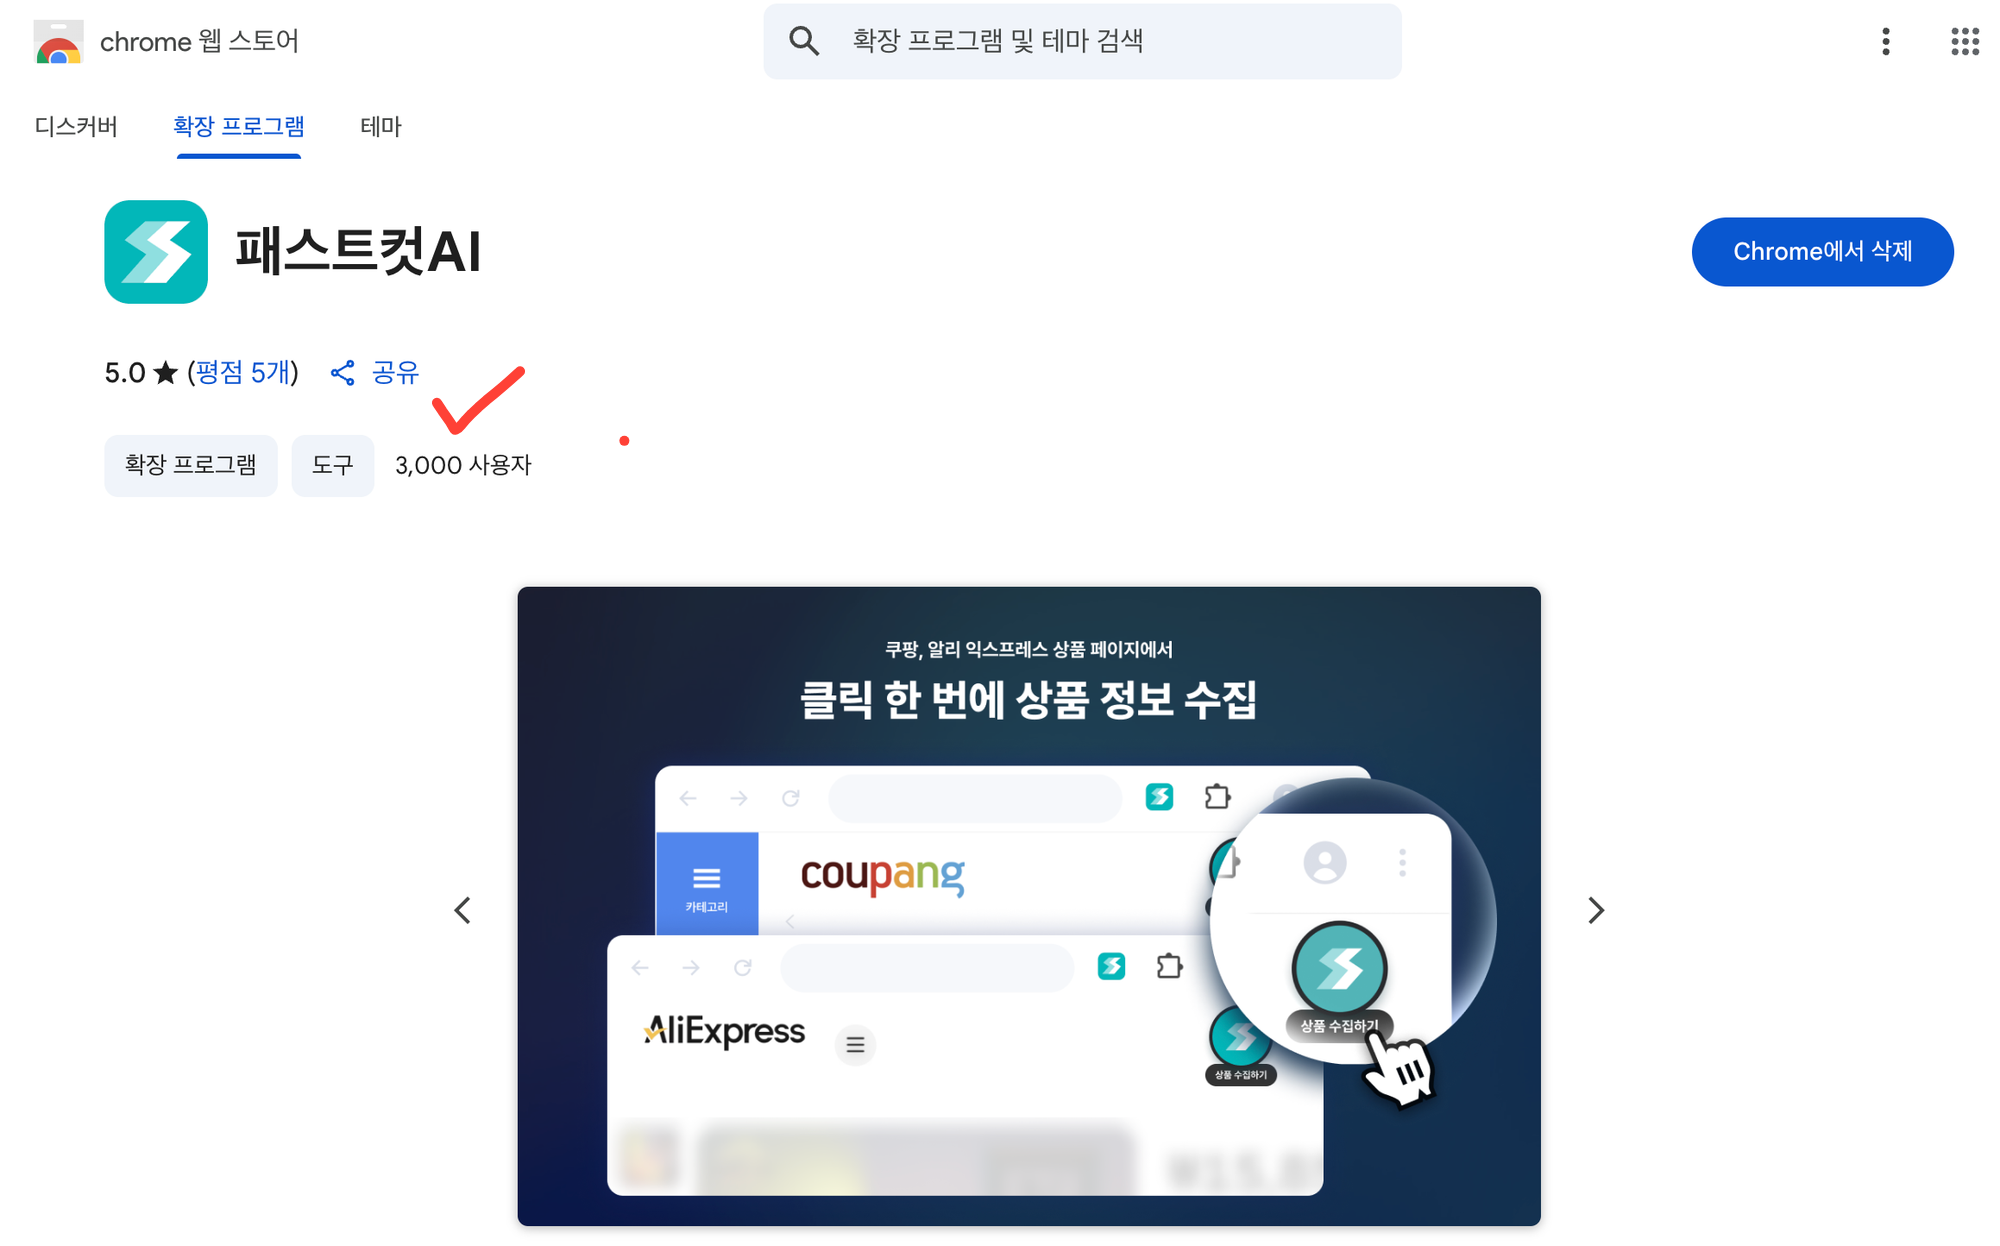Click the 공유 share link
Viewport: 2000px width, 1246px height.
395,373
